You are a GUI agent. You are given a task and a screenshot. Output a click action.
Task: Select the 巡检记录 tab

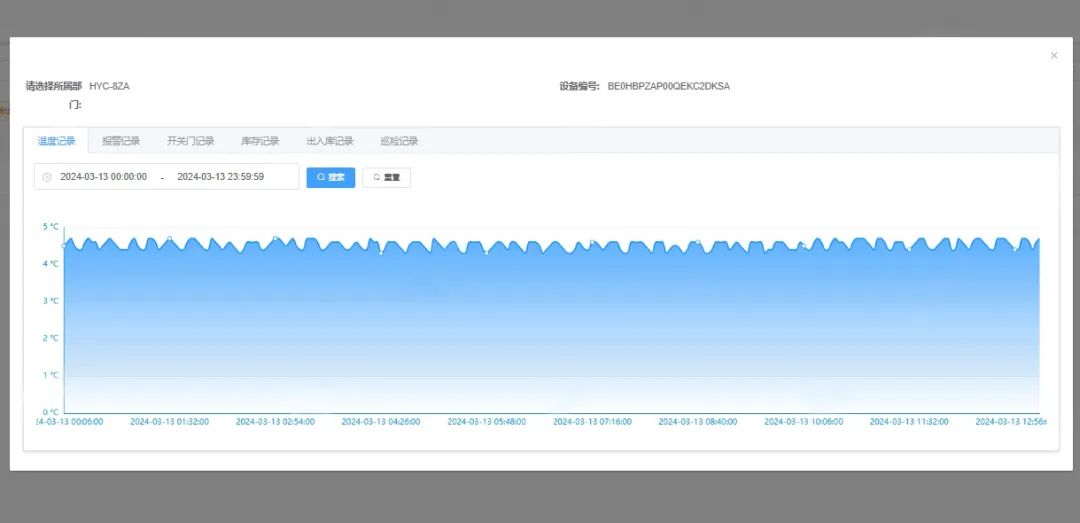399,141
